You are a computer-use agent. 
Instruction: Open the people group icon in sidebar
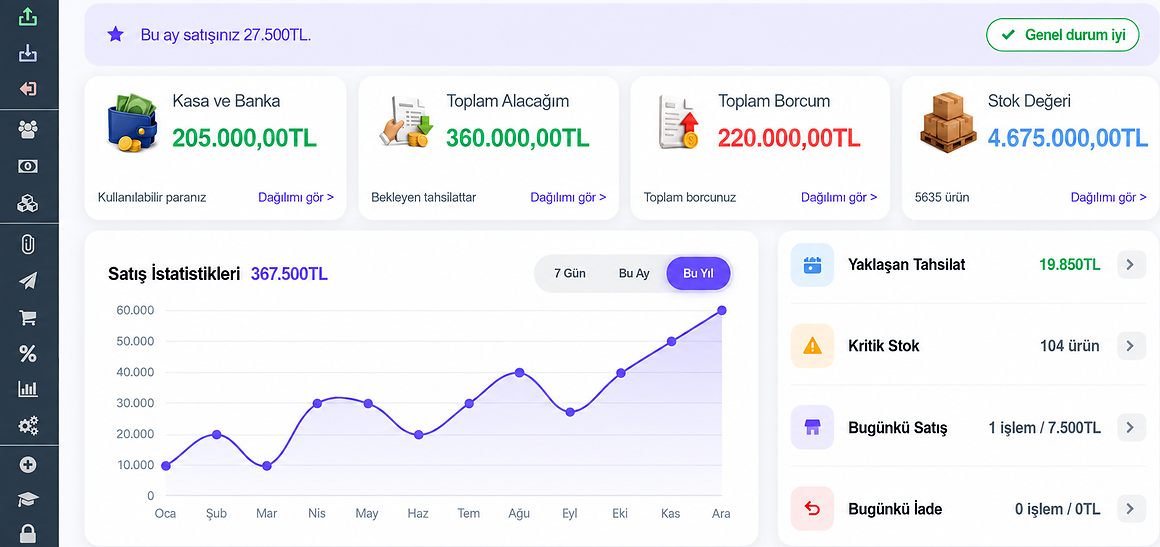tap(27, 130)
